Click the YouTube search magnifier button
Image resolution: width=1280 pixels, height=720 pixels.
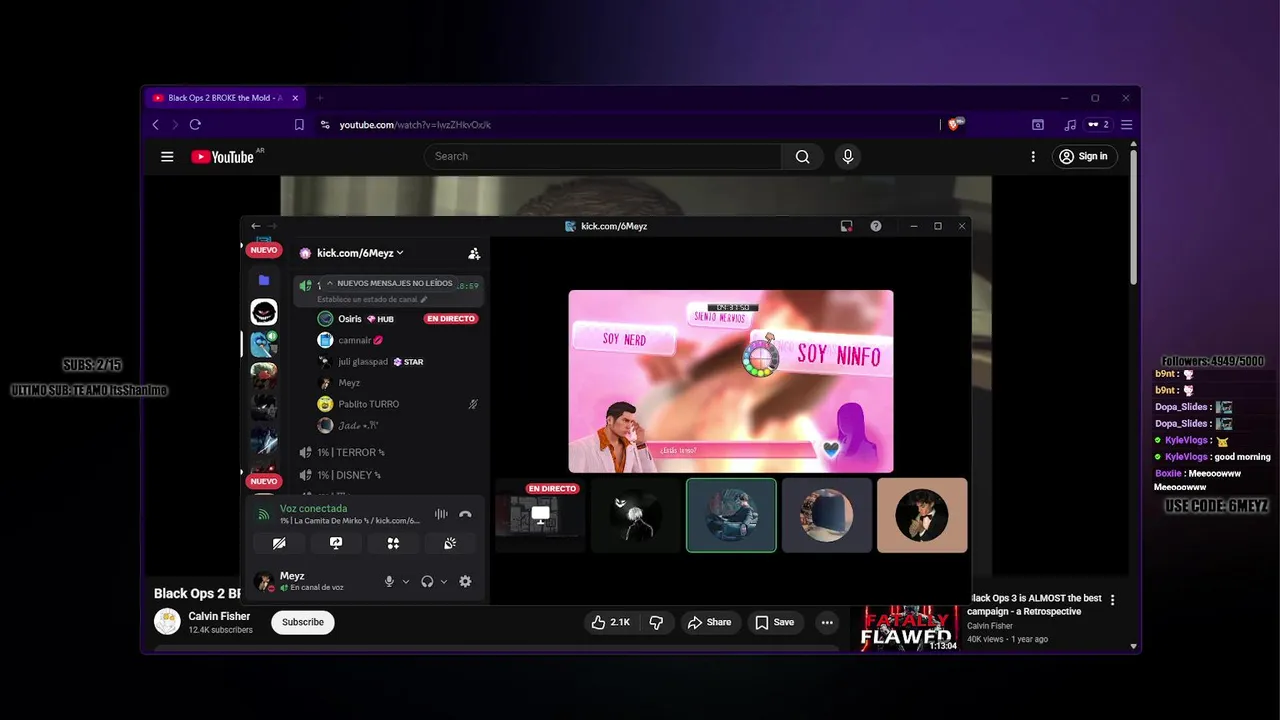point(802,157)
